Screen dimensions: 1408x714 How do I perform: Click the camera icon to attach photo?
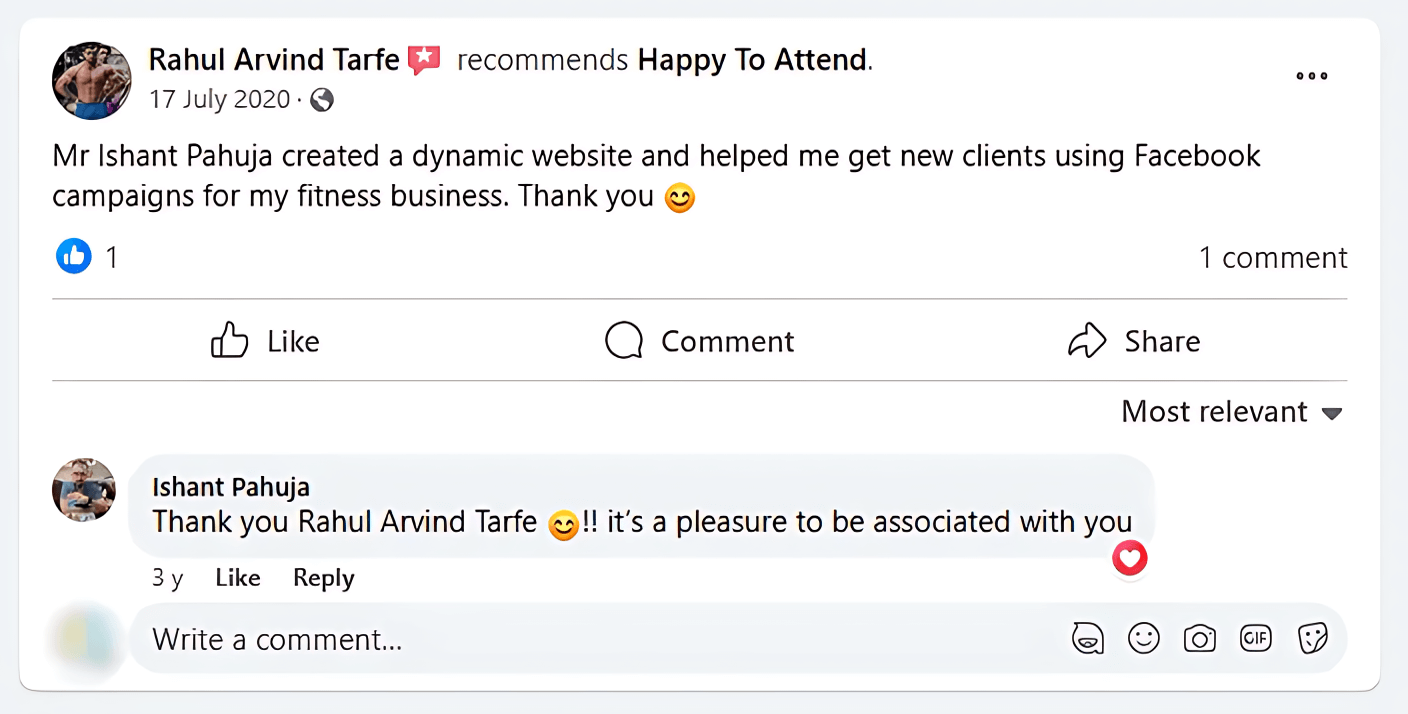(x=1199, y=638)
